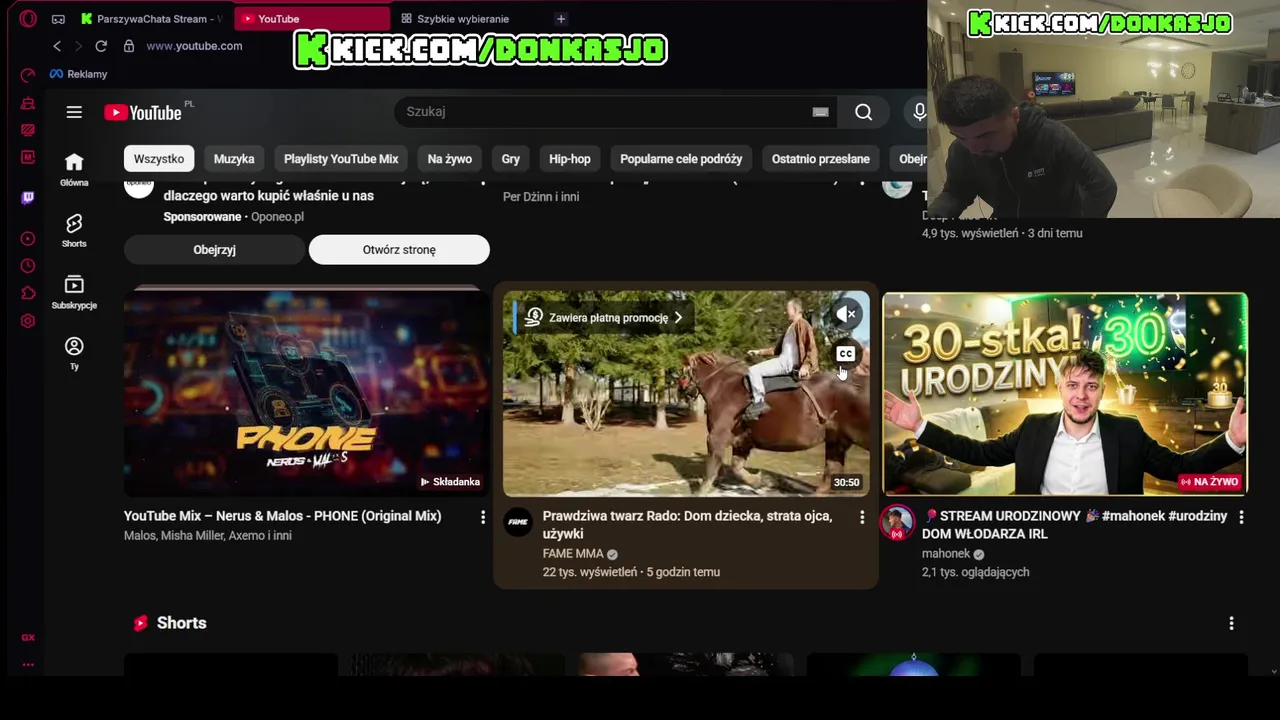Click the Obejrzyj ad button
The width and height of the screenshot is (1280, 720).
pyautogui.click(x=214, y=250)
